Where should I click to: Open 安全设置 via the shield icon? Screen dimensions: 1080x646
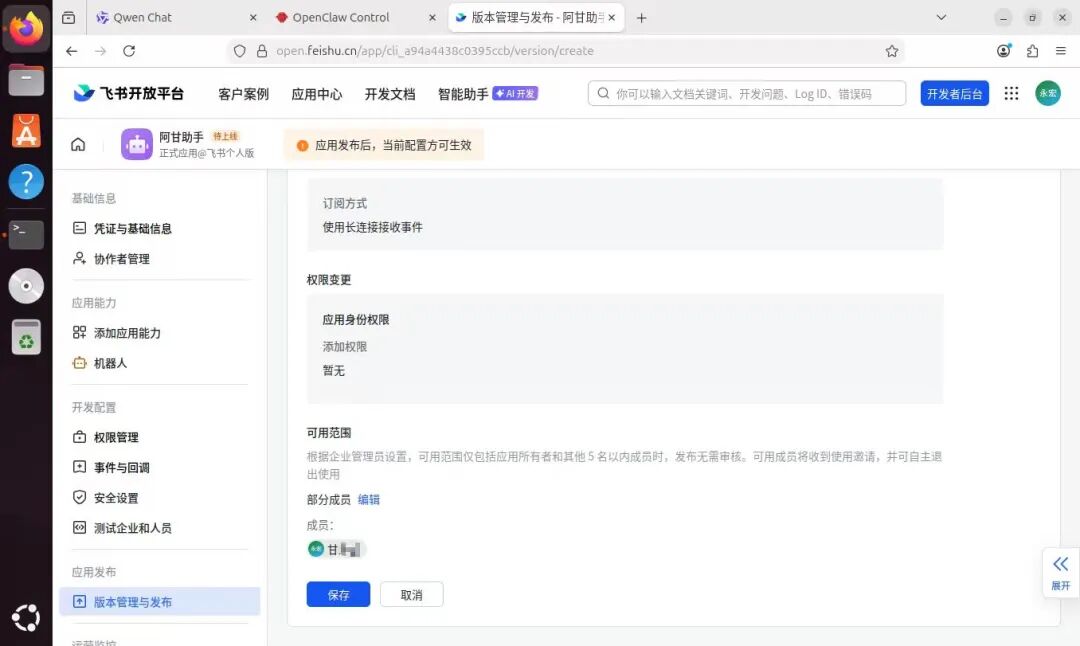tap(80, 497)
